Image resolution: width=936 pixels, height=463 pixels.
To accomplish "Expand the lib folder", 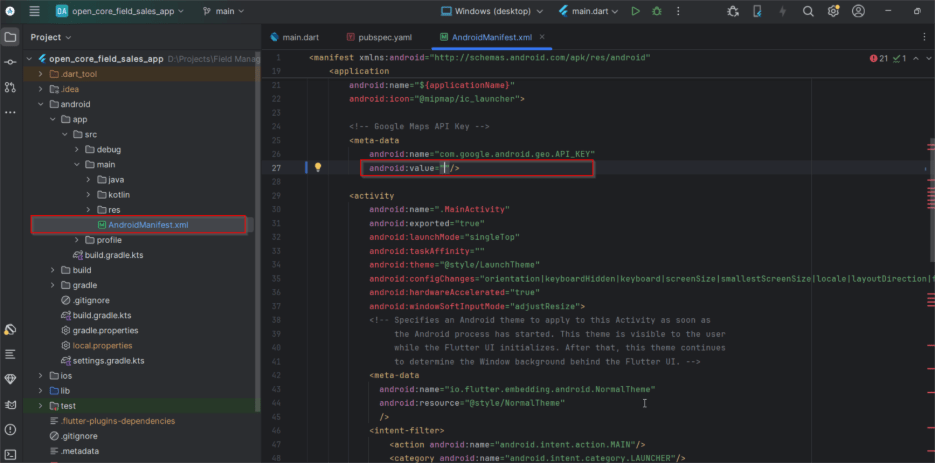I will [x=41, y=391].
